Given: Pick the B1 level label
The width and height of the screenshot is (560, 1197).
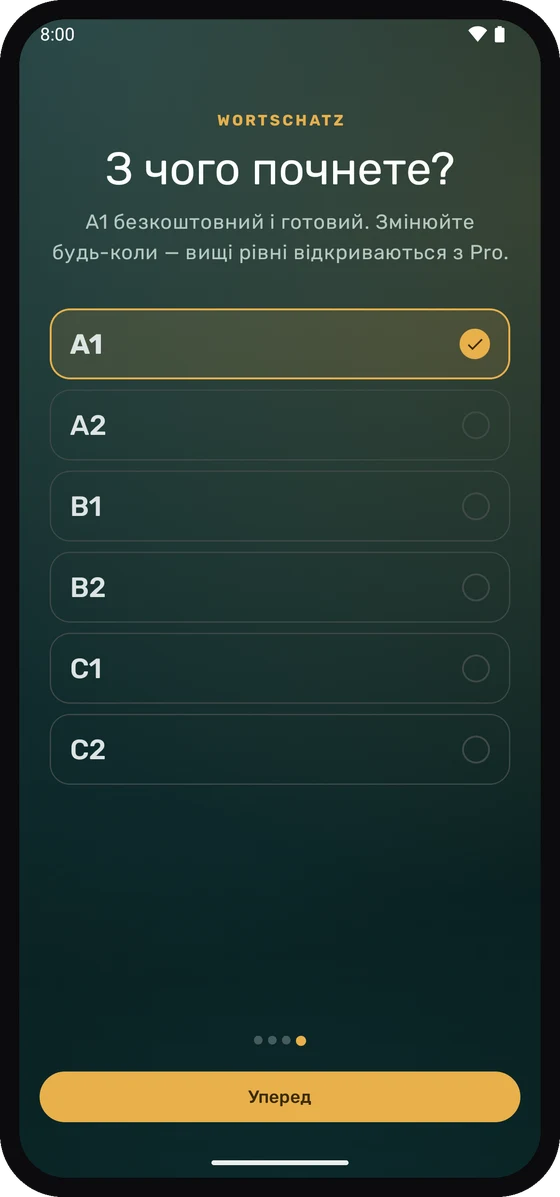Looking at the screenshot, I should coord(86,506).
